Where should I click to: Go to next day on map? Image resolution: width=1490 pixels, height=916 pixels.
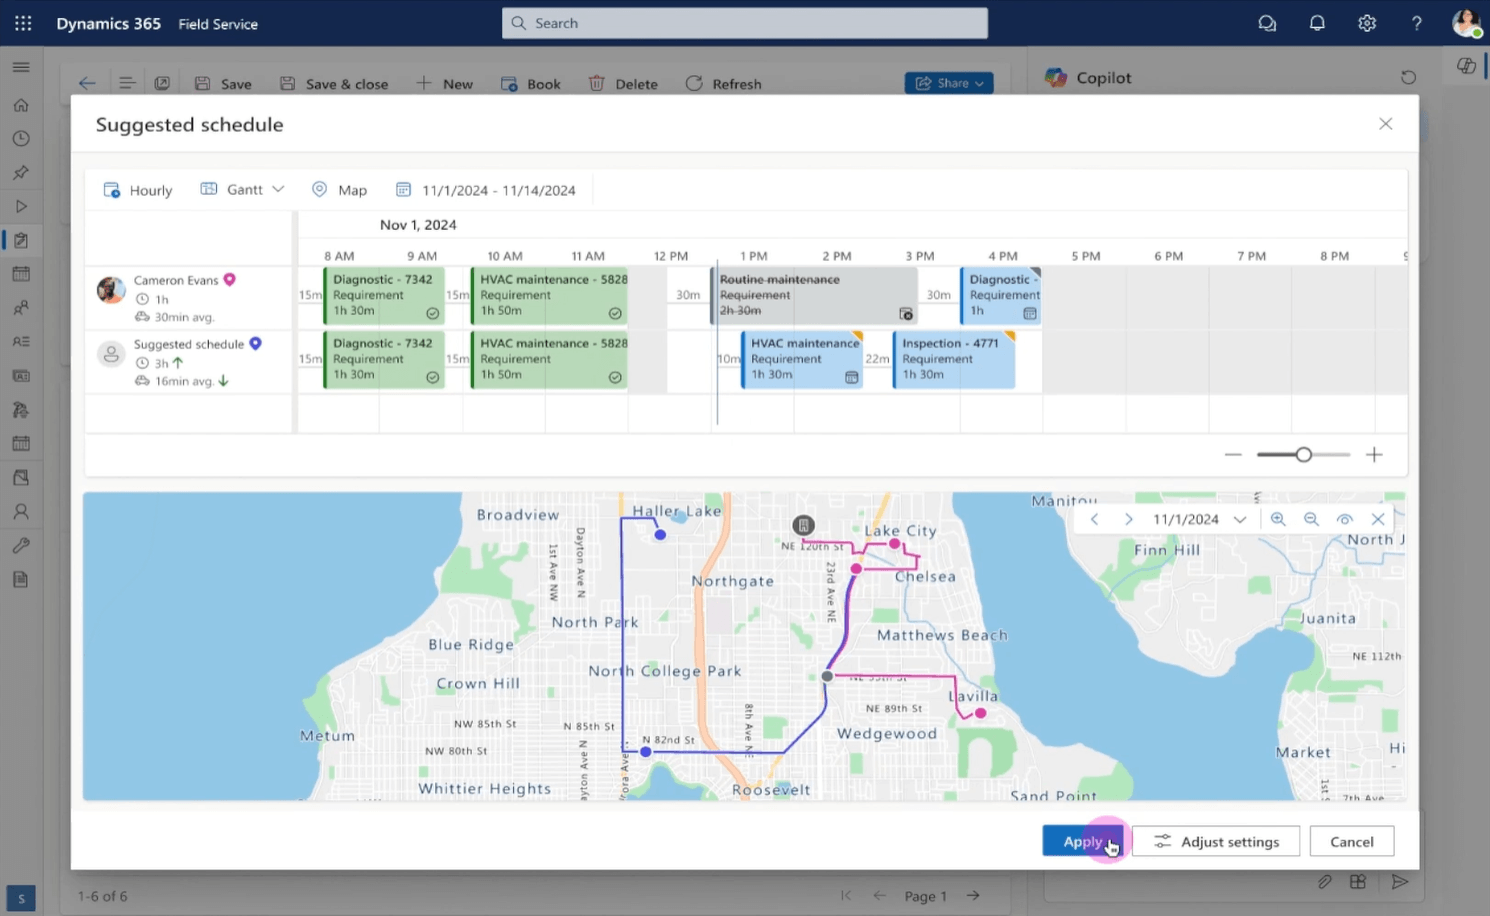(1129, 519)
